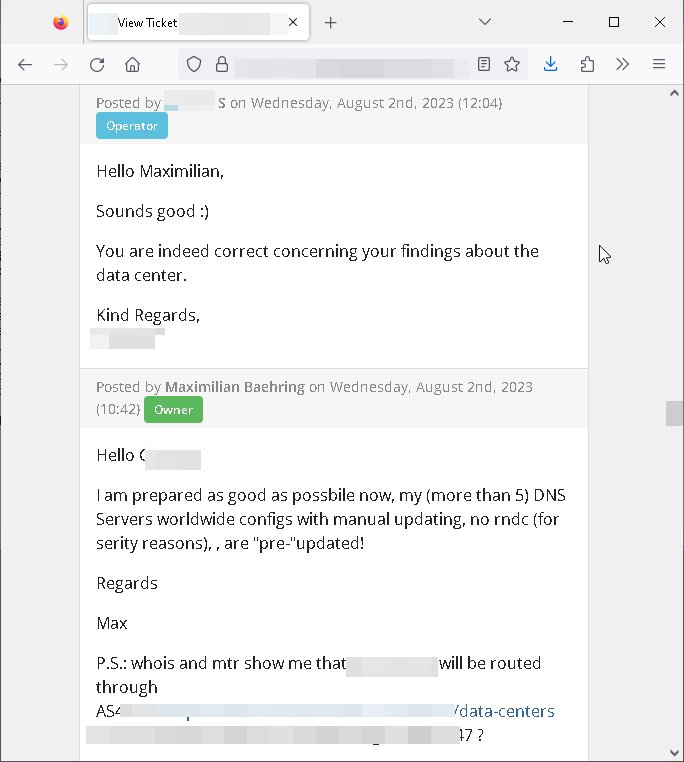The height and width of the screenshot is (762, 684).
Task: Reload the current ticket page
Action: click(x=97, y=64)
